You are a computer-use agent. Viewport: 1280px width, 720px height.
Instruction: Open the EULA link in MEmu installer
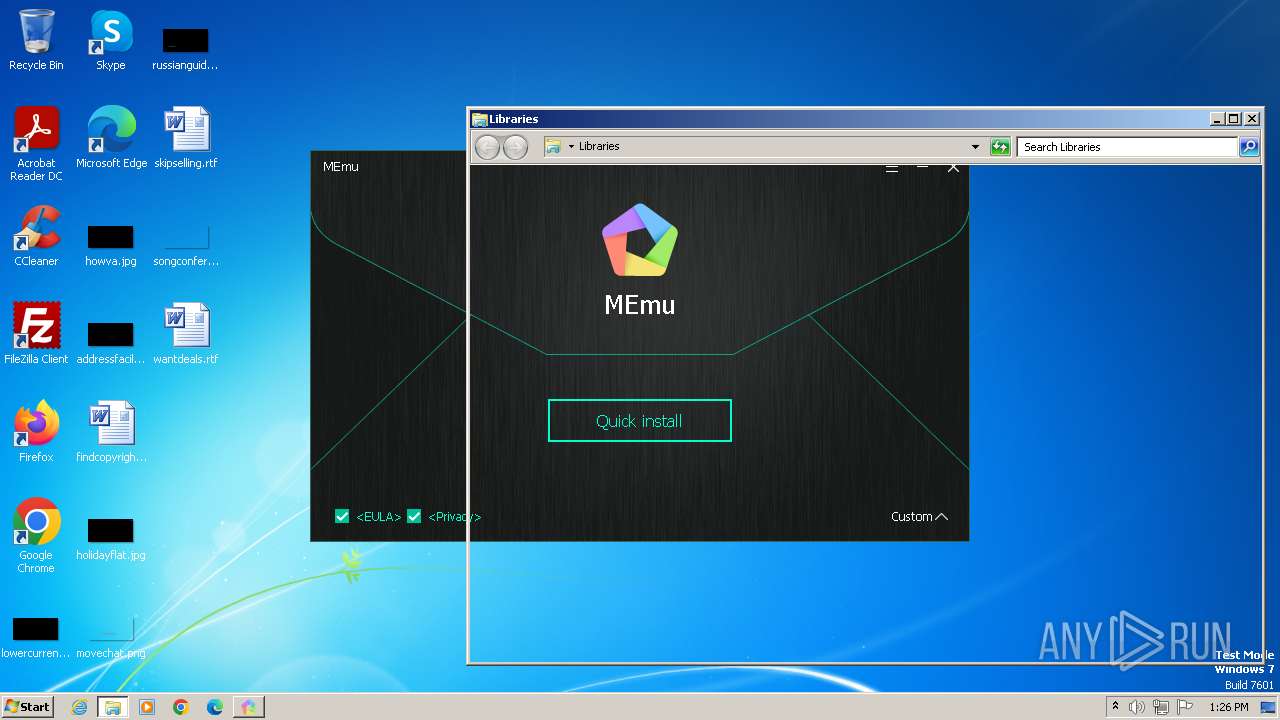click(378, 517)
